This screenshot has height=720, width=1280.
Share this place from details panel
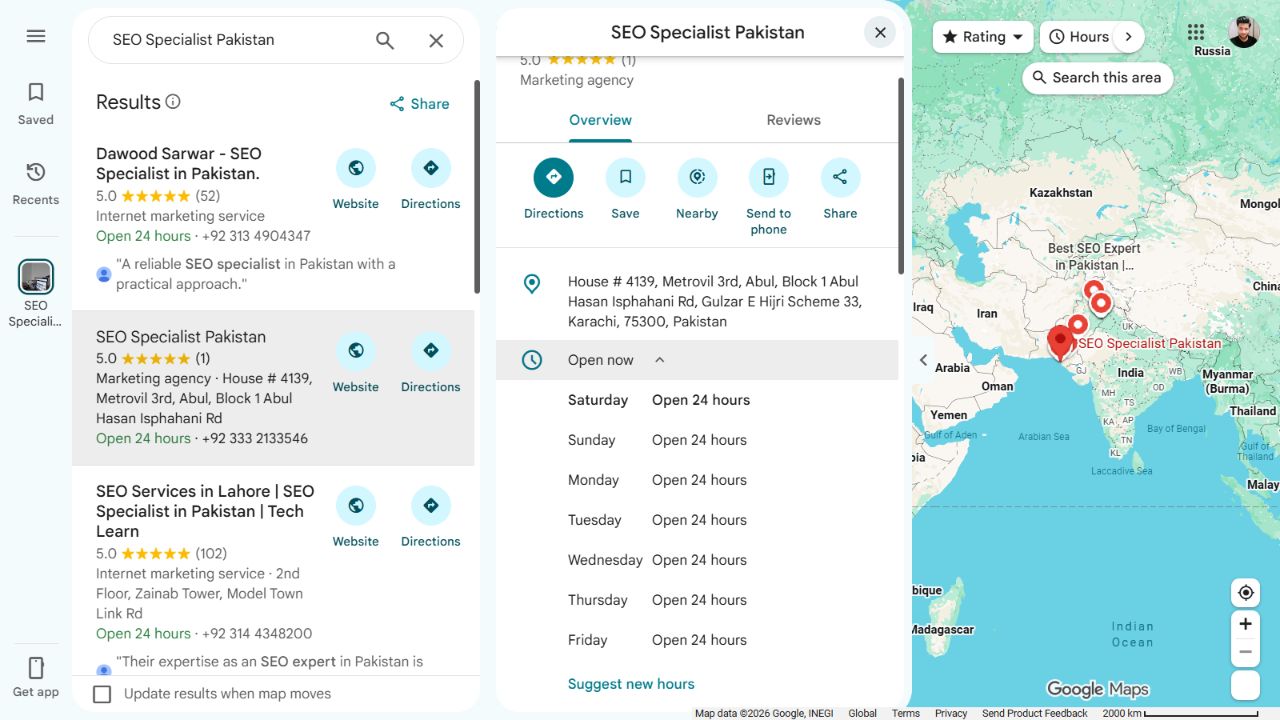(x=840, y=189)
